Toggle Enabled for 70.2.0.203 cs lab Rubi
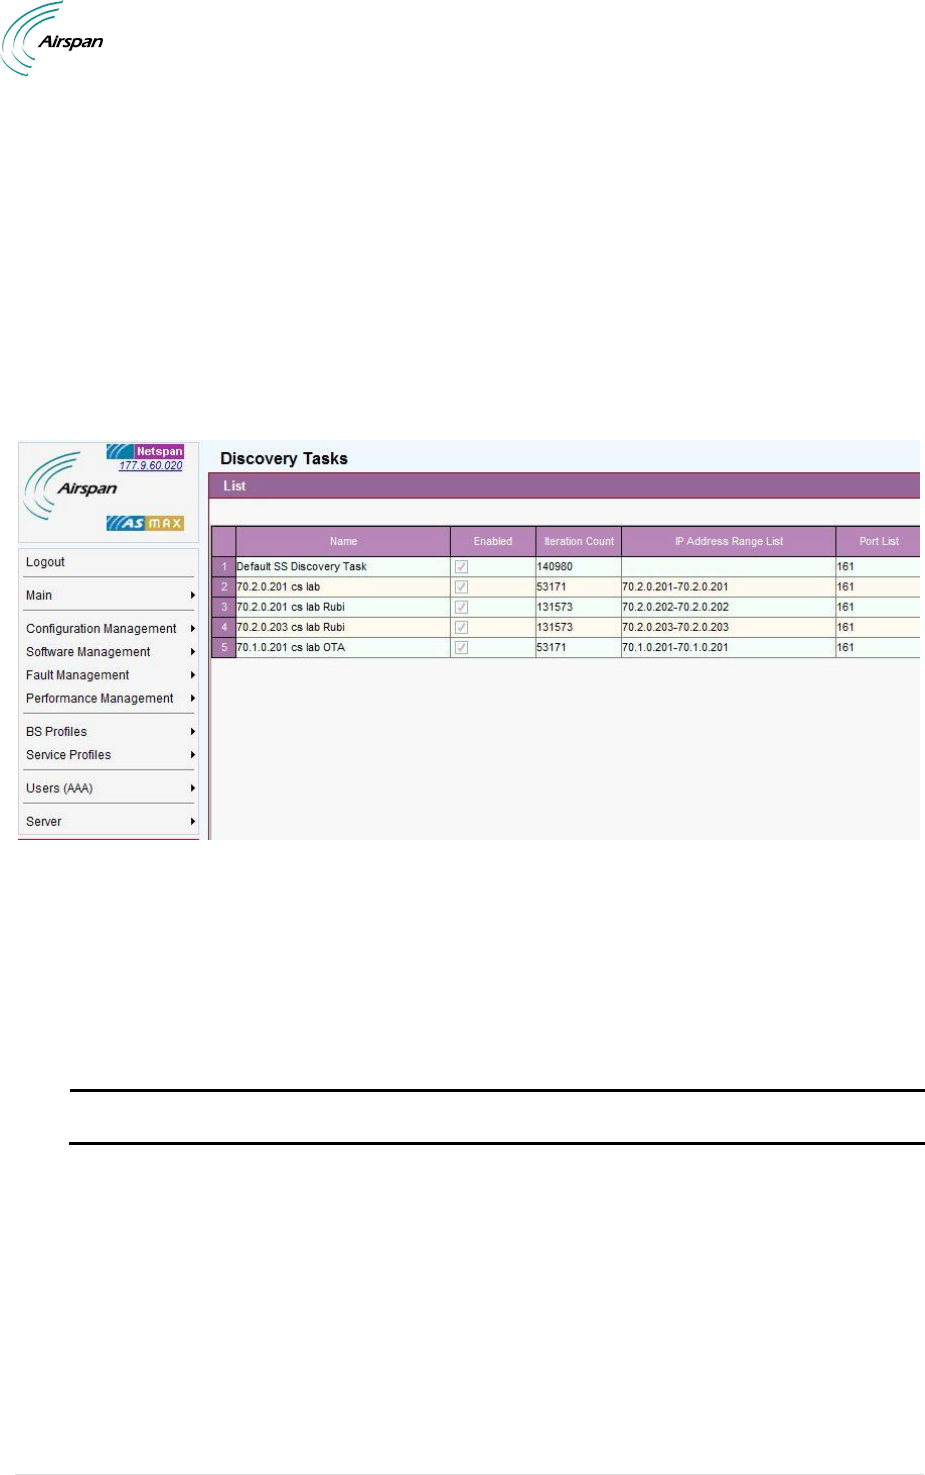Screen dimensions: 925x1475 pyautogui.click(x=461, y=627)
